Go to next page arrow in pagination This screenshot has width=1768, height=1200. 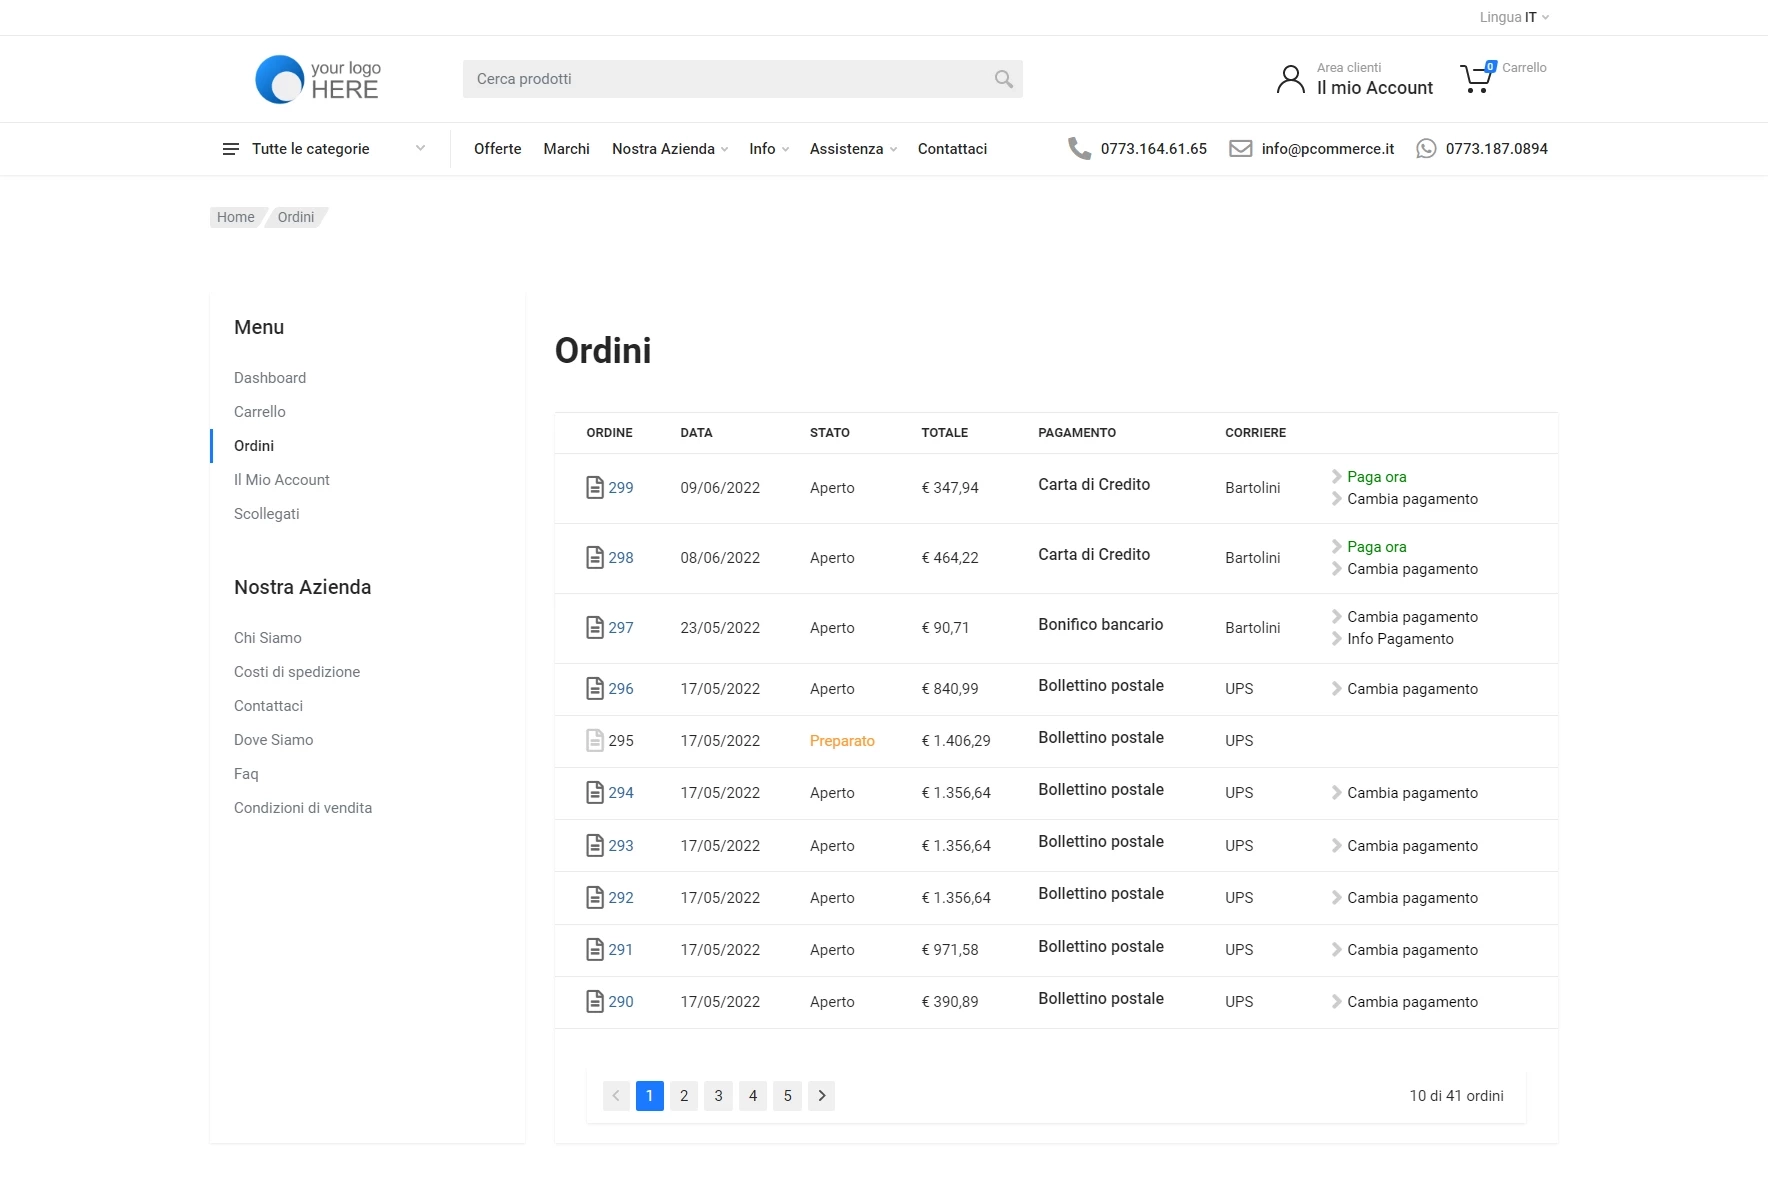pos(822,1096)
